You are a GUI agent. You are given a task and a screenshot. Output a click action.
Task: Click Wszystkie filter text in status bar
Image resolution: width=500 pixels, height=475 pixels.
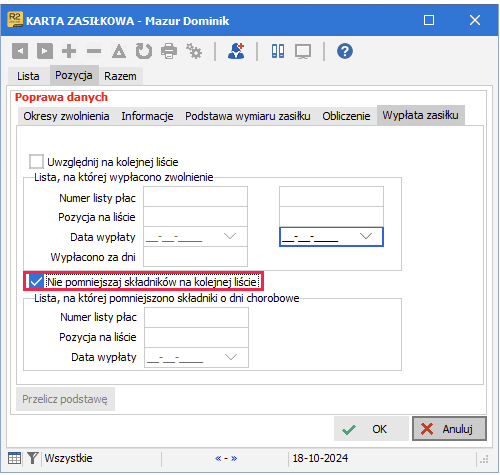point(68,458)
